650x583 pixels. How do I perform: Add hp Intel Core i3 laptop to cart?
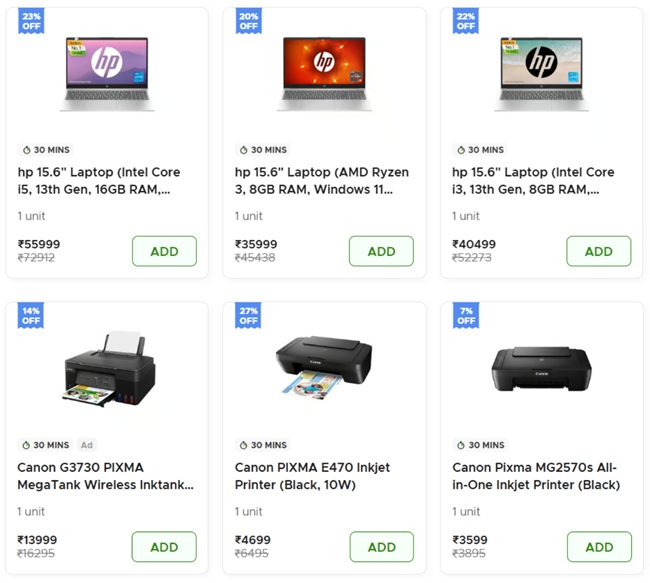[x=598, y=251]
